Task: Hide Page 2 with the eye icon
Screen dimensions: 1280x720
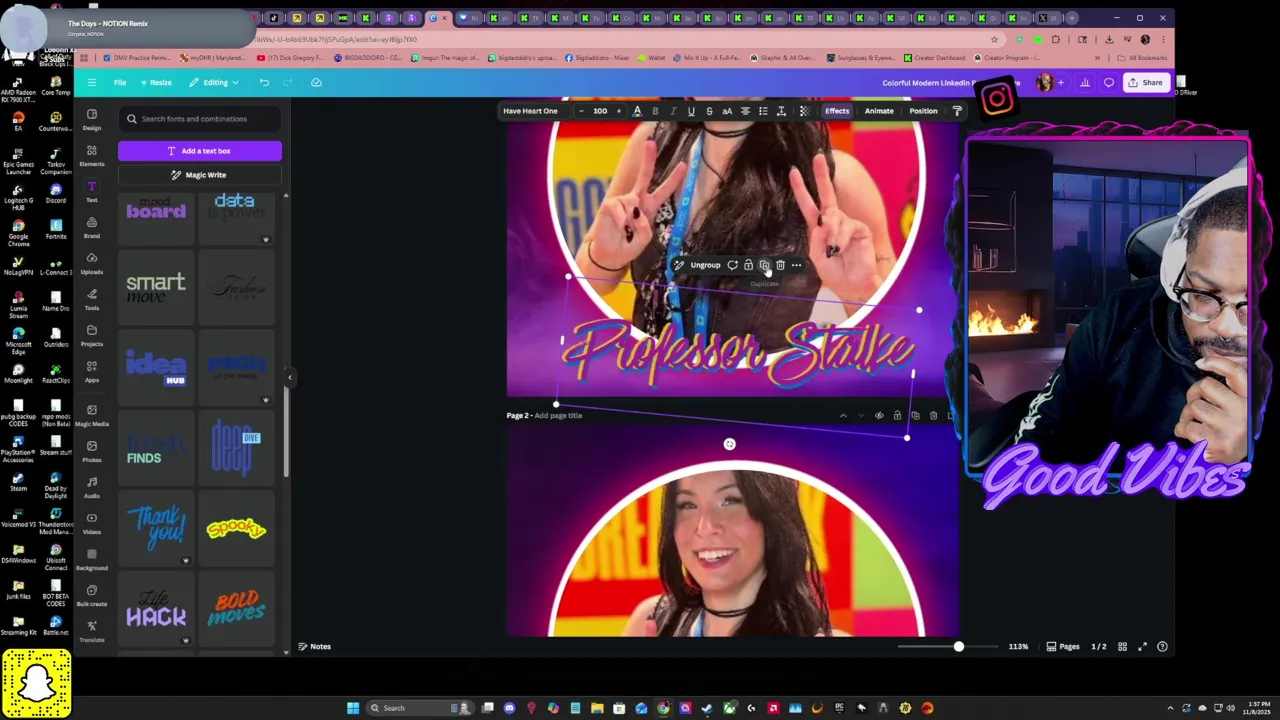Action: point(879,416)
